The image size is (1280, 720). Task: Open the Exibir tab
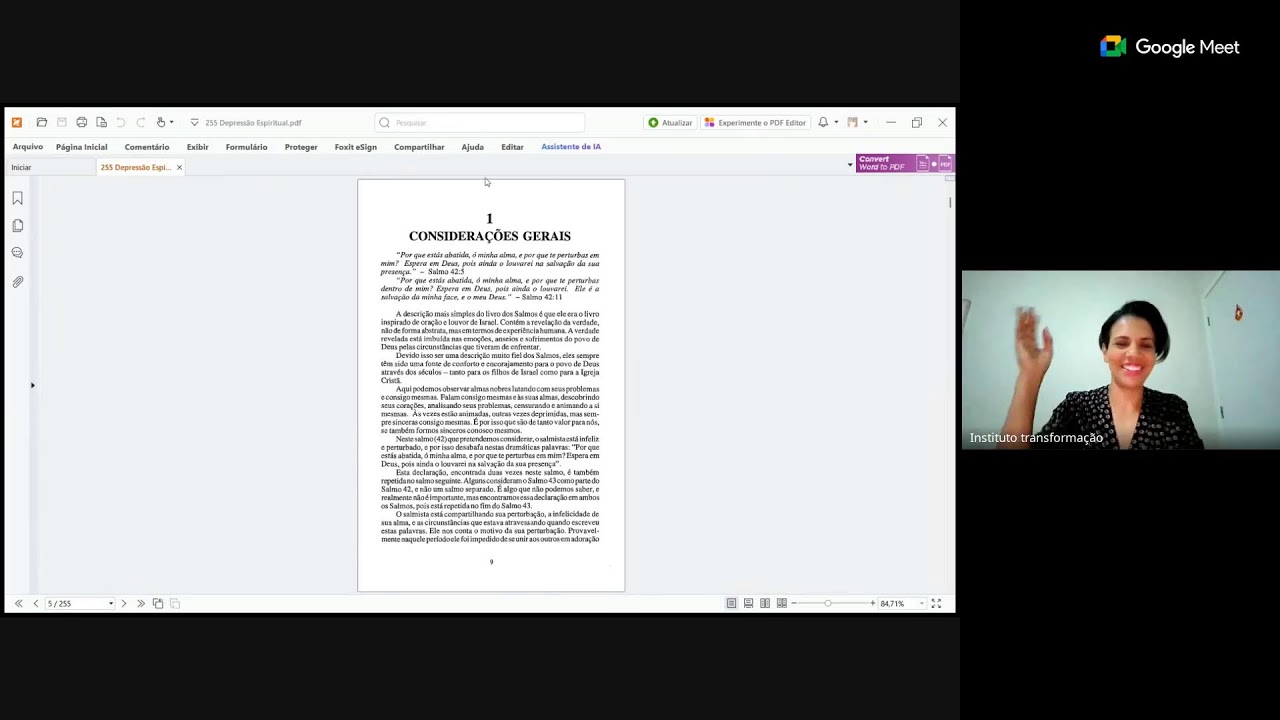(197, 147)
